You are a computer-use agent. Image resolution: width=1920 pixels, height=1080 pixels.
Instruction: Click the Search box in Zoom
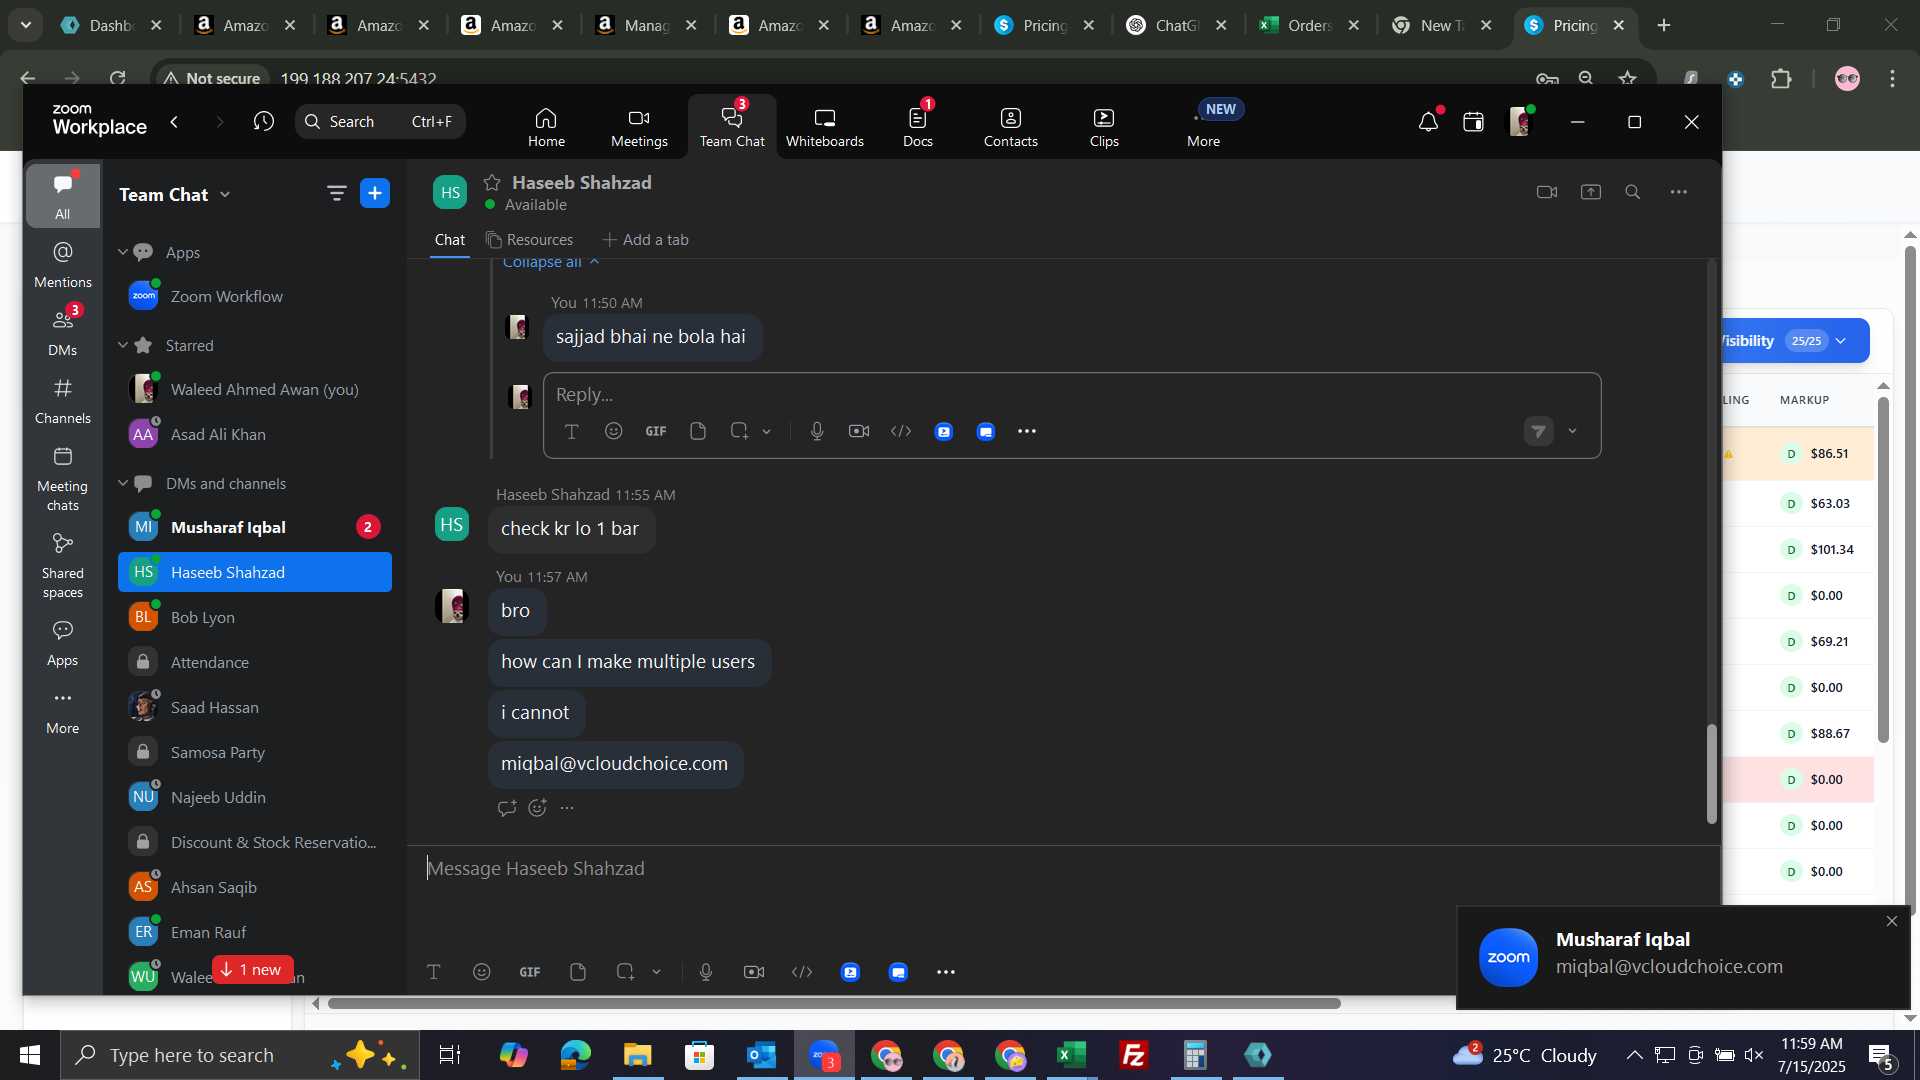click(x=380, y=122)
